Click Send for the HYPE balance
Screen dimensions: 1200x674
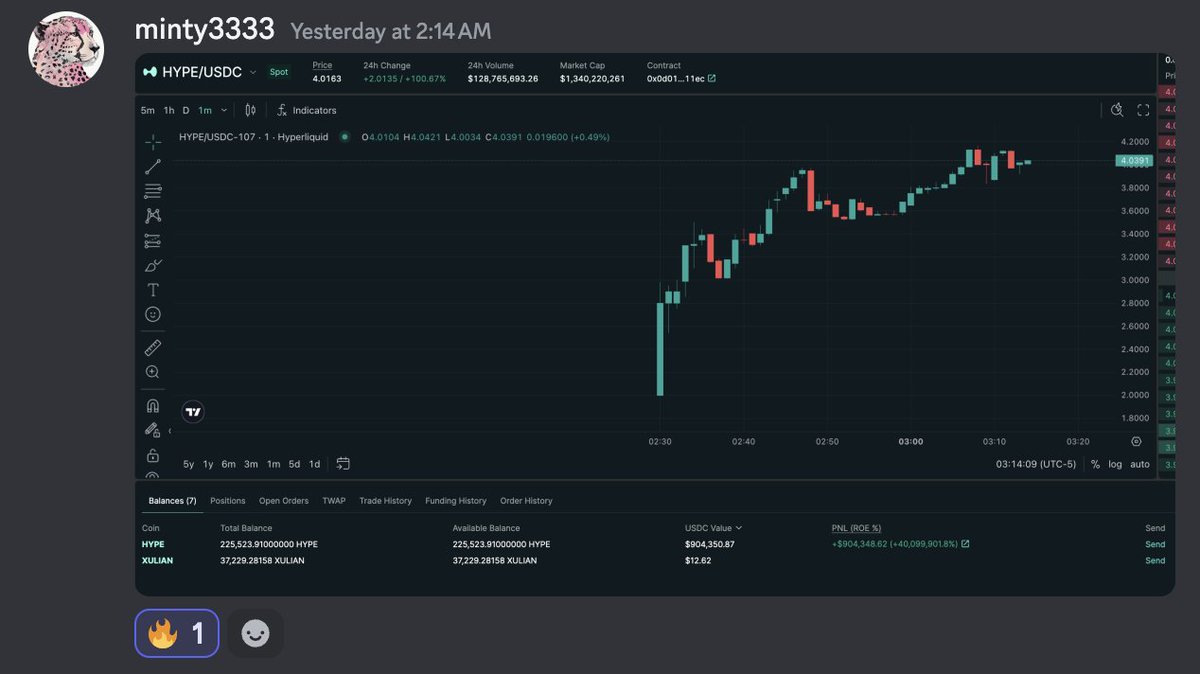click(1155, 544)
